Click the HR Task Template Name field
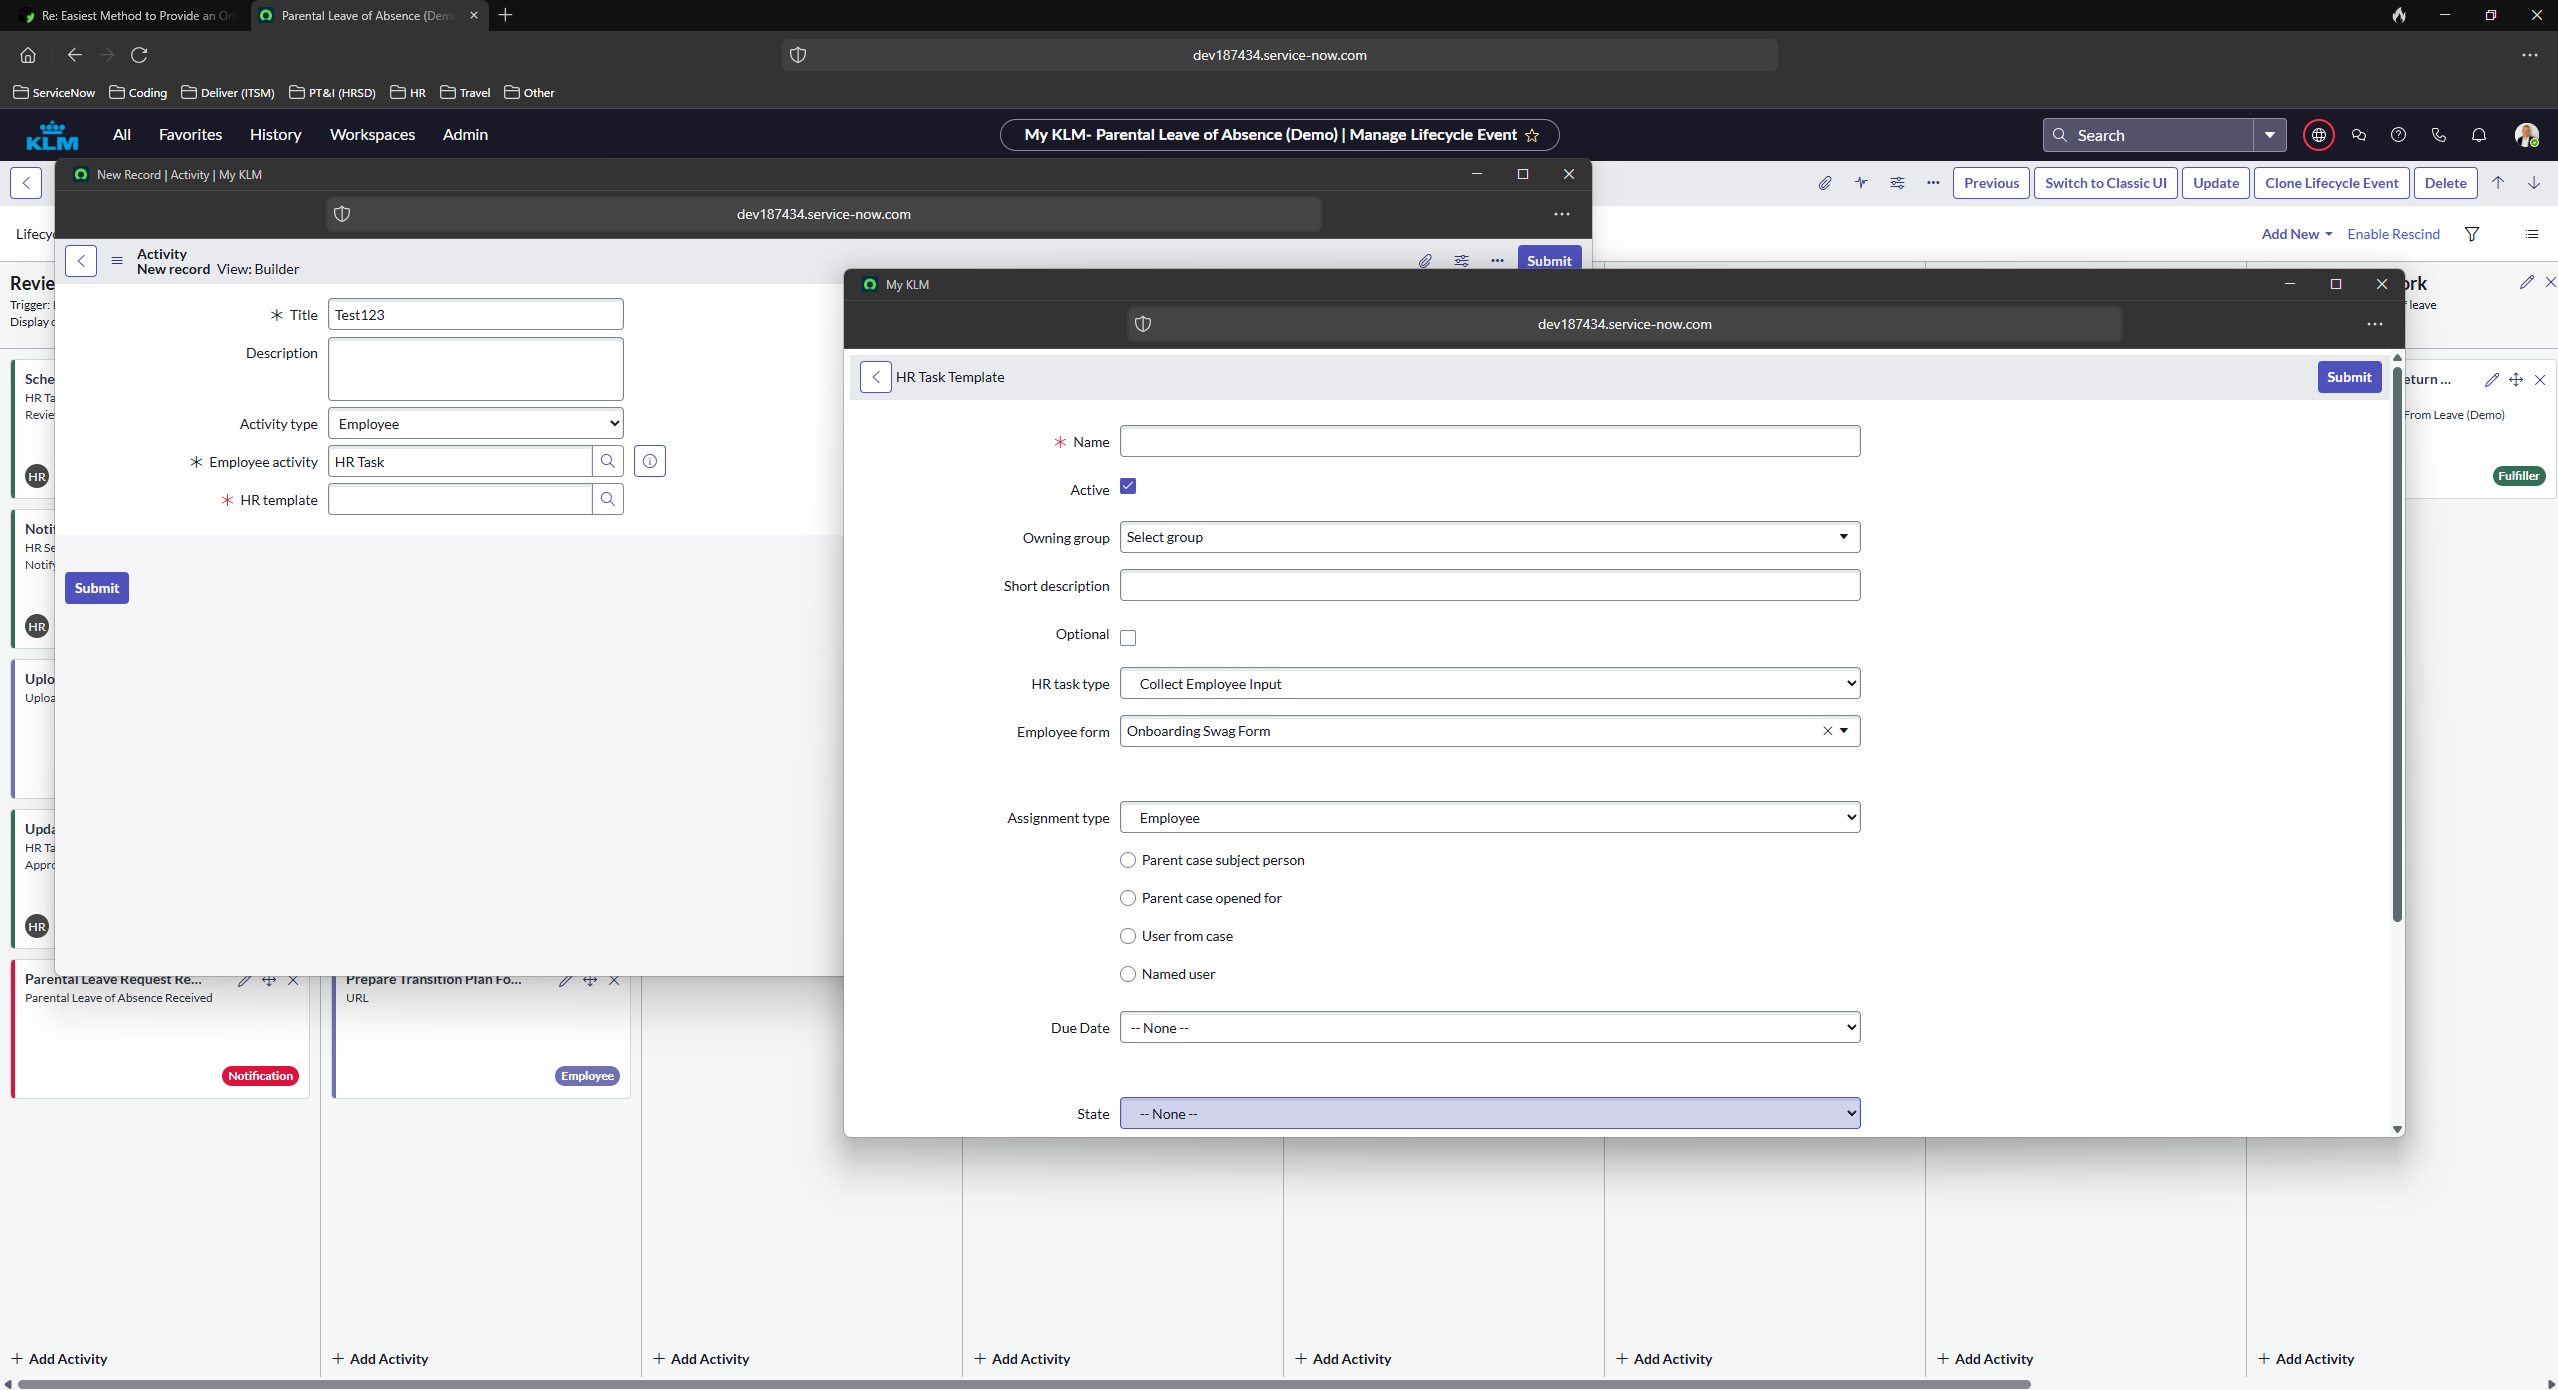This screenshot has width=2558, height=1390. click(x=1490, y=441)
